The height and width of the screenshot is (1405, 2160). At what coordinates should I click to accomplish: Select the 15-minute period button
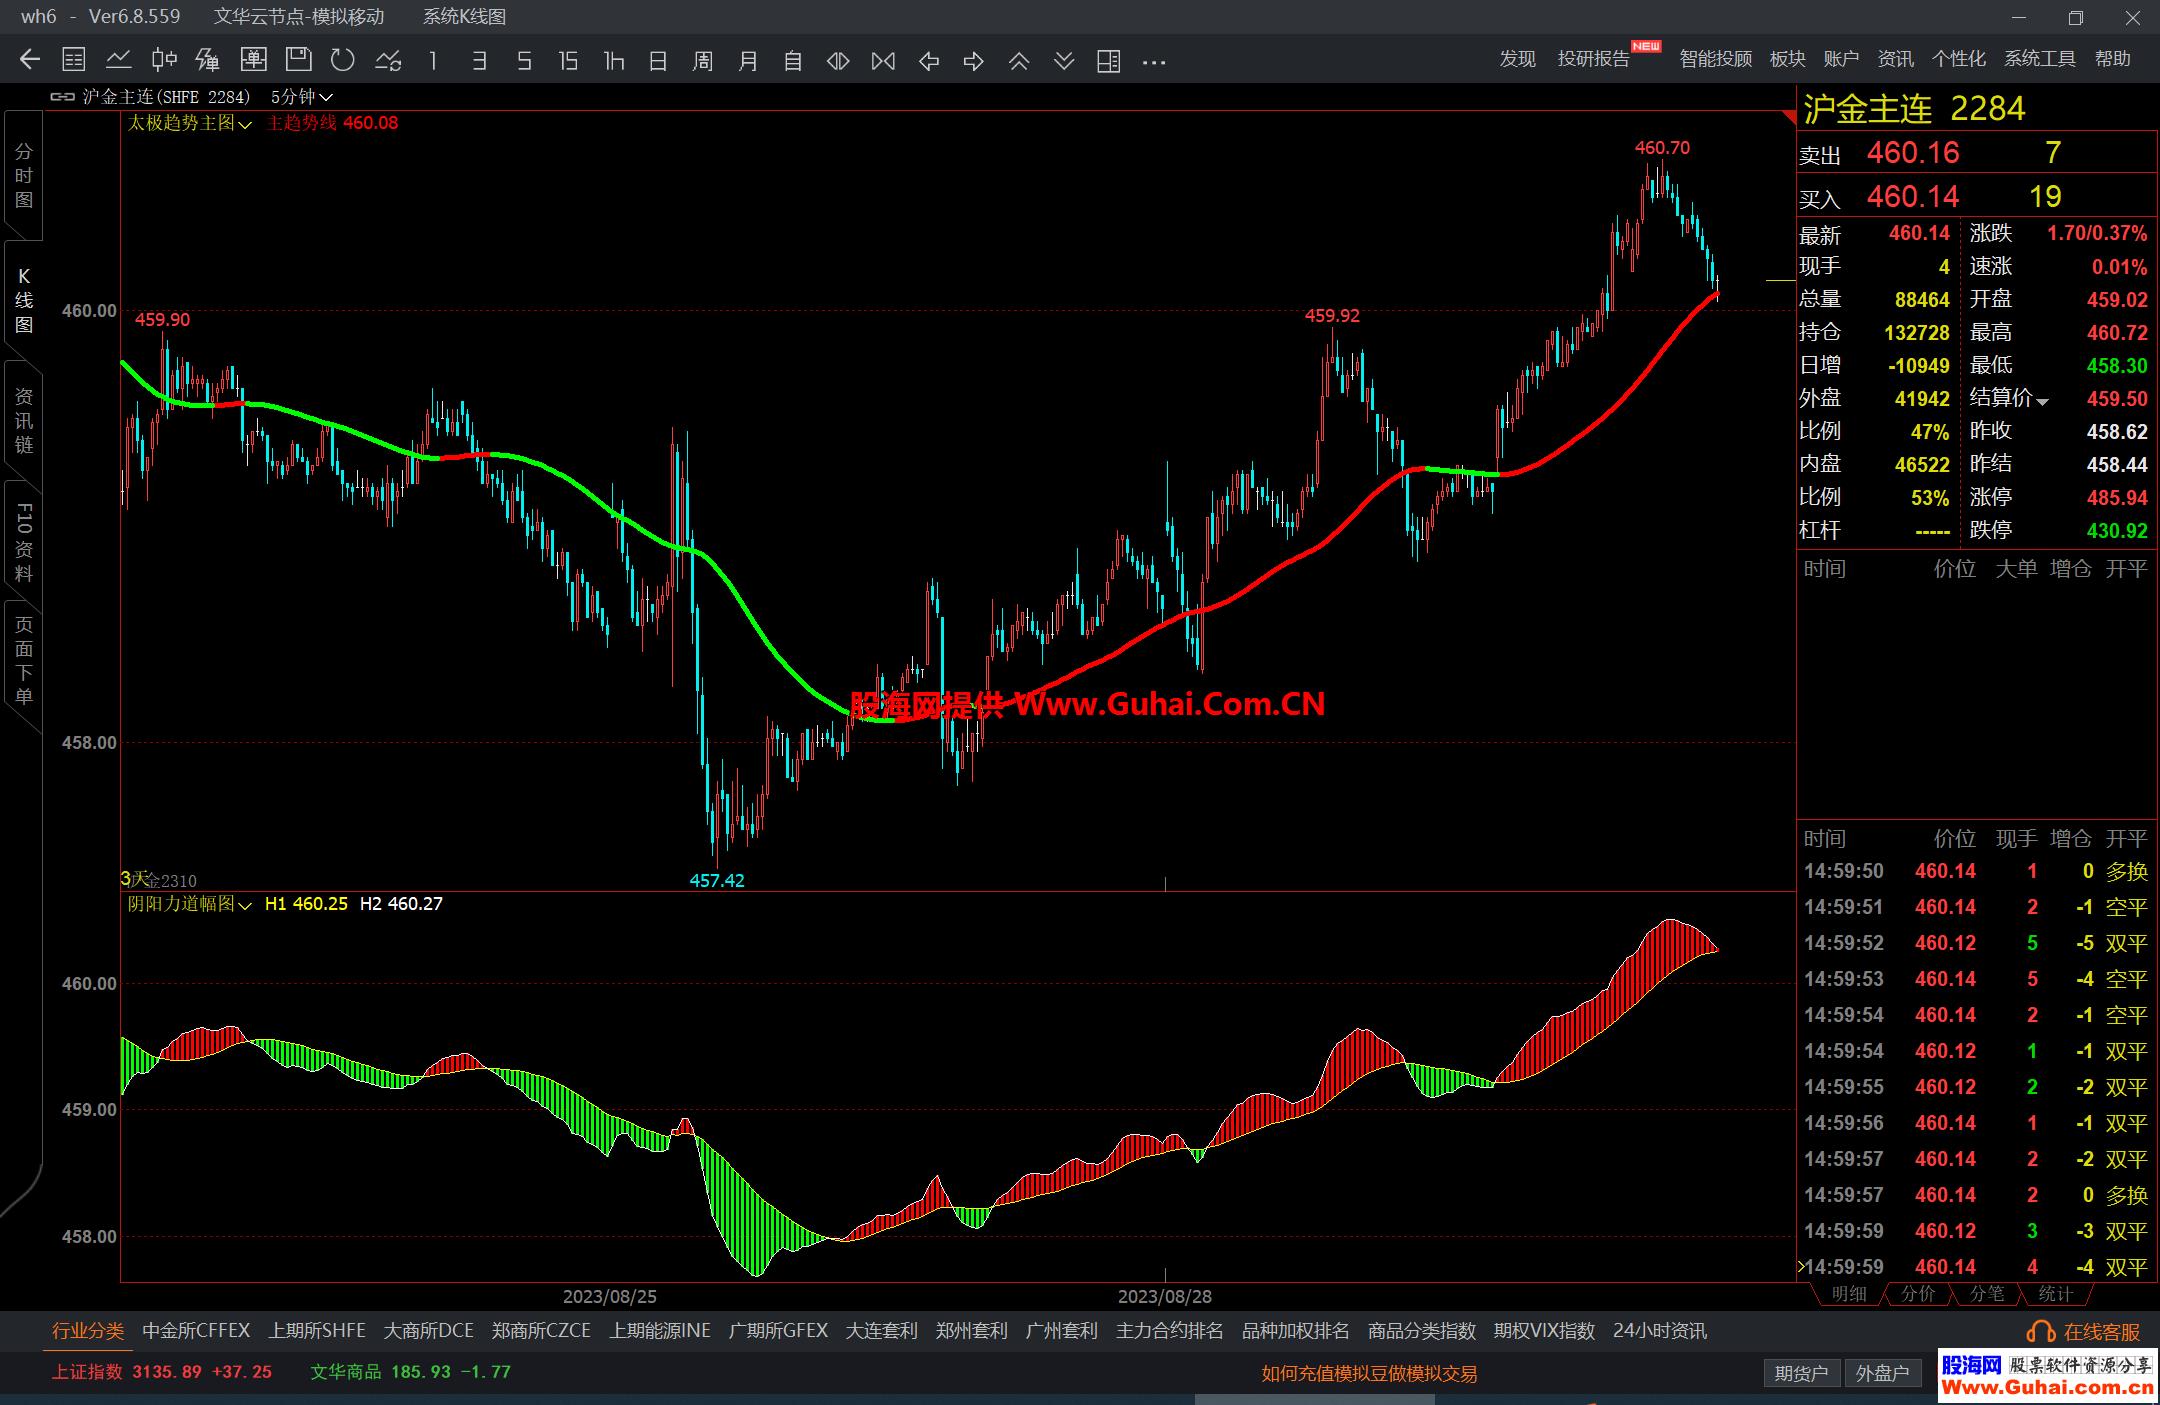[x=568, y=61]
